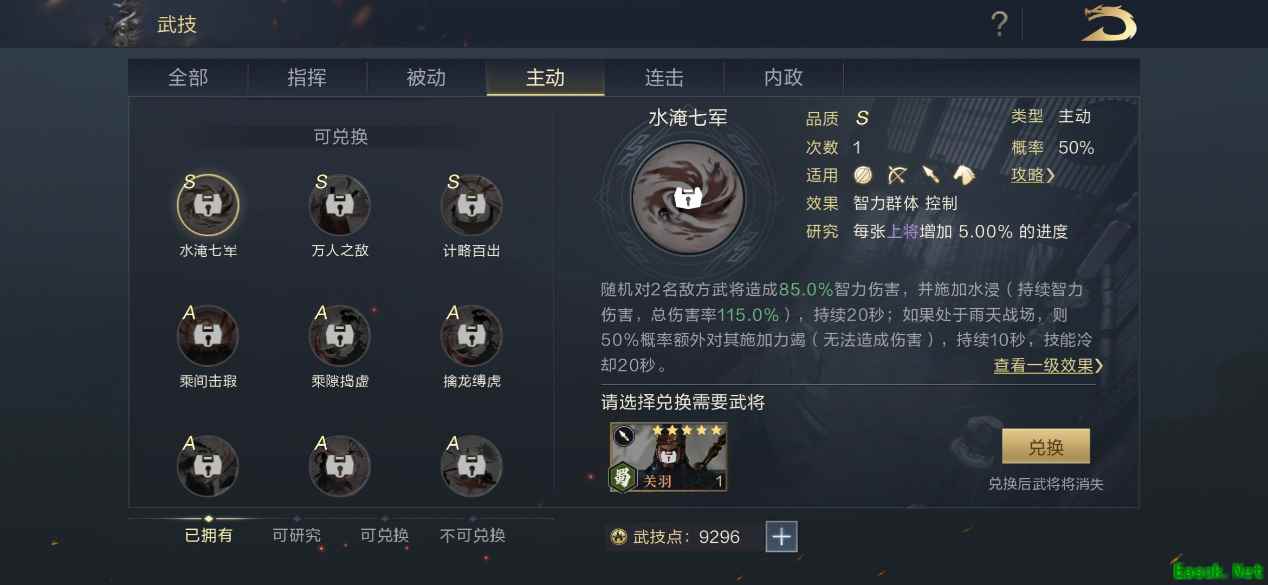Toggle the 可研究 filter
This screenshot has height=585, width=1268.
click(x=297, y=535)
